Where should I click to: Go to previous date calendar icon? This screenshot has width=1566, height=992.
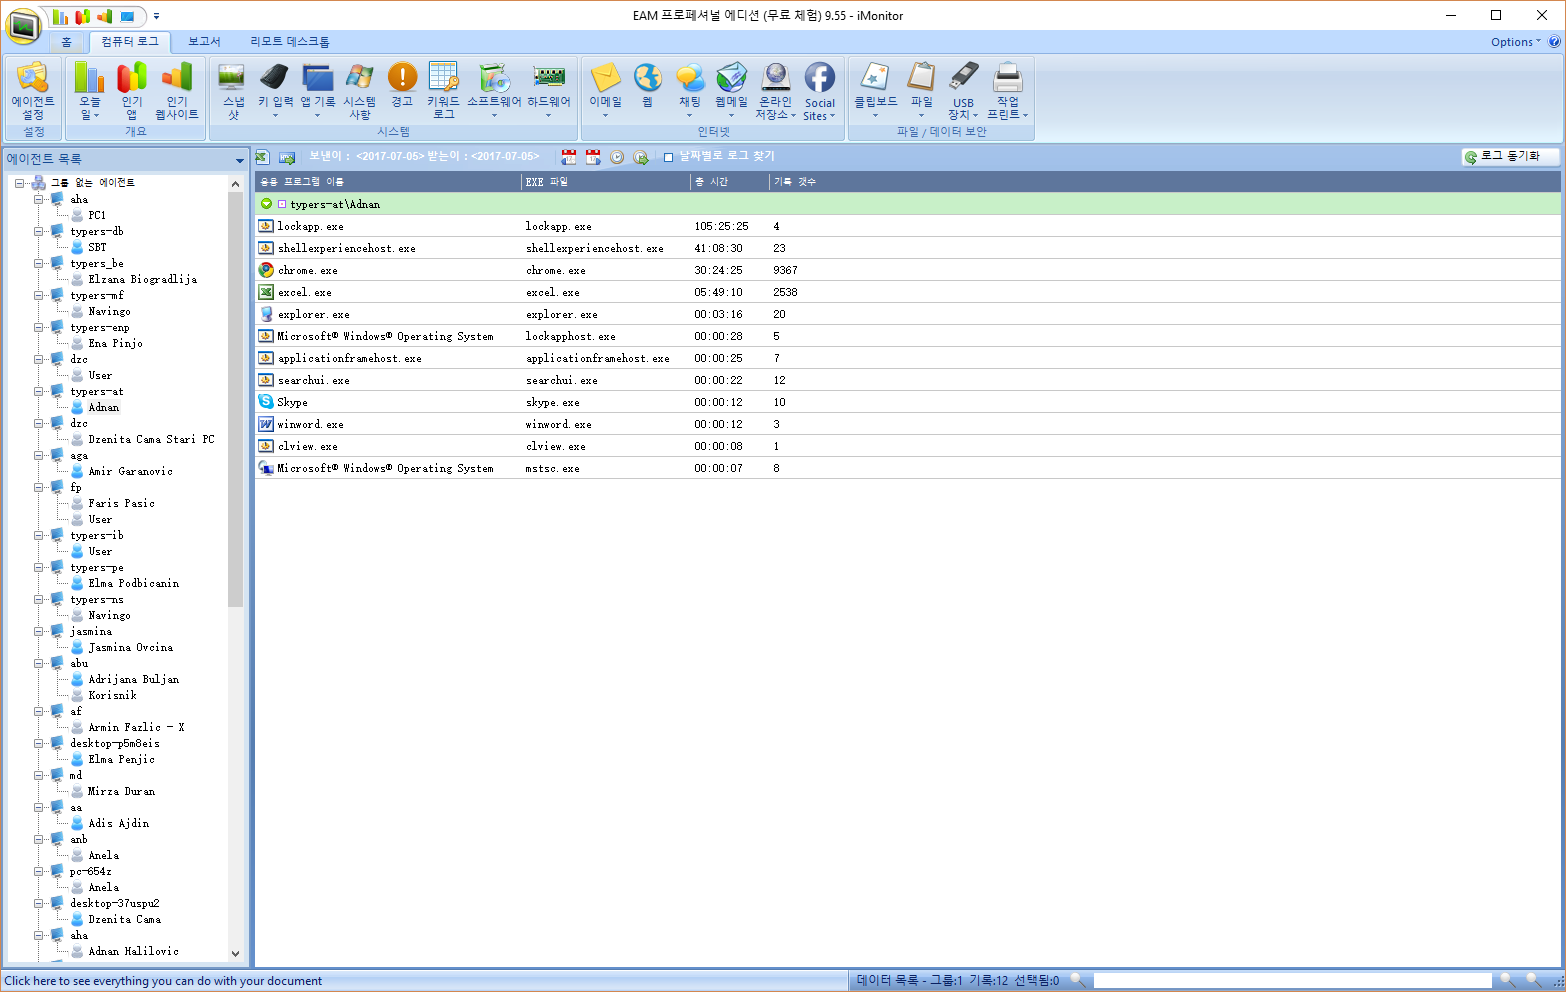[569, 157]
